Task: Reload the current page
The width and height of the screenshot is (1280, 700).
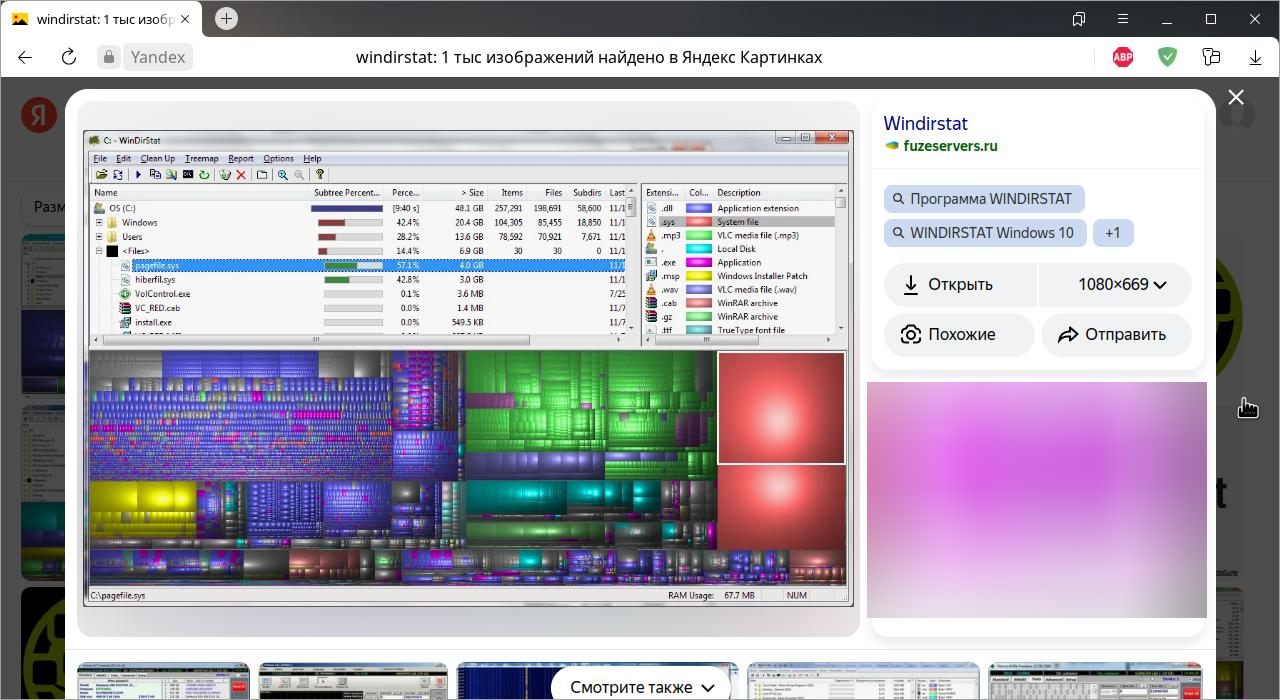Action: [69, 57]
